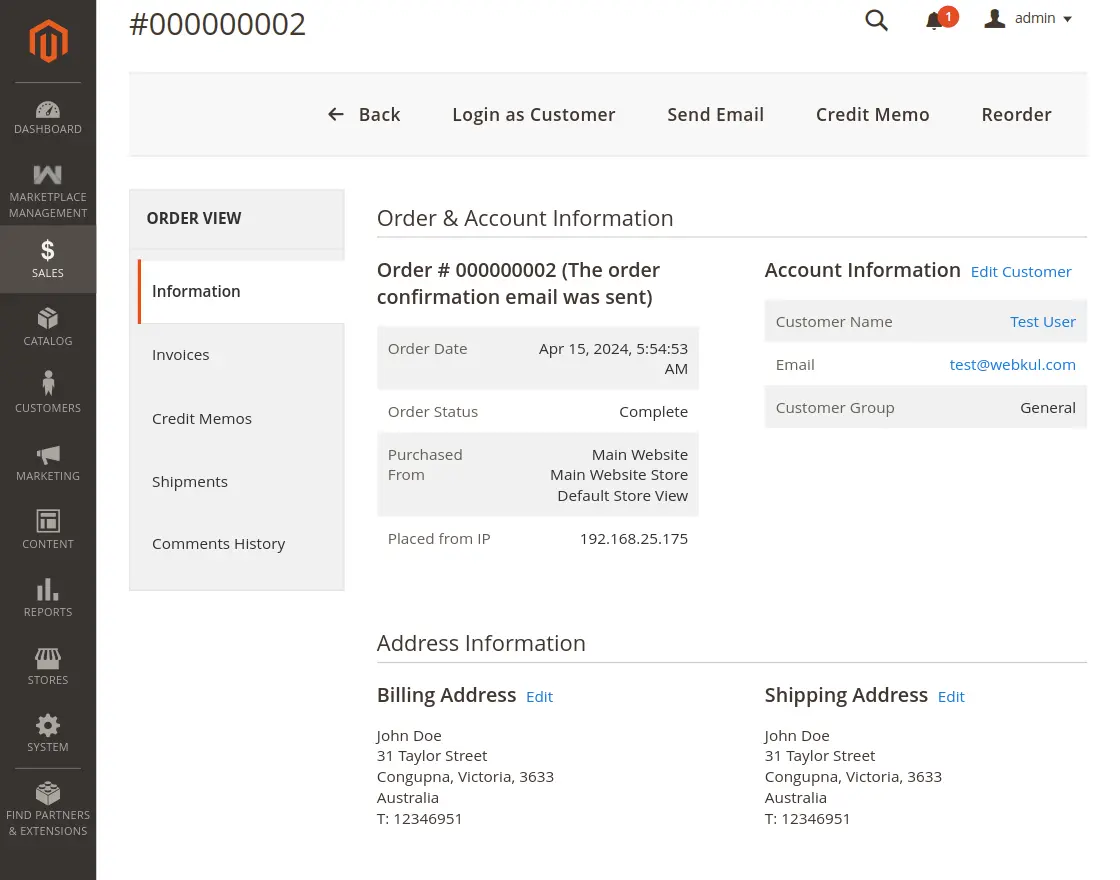Viewport: 1120px width, 880px height.
Task: Switch to the Invoices tab
Action: point(181,354)
